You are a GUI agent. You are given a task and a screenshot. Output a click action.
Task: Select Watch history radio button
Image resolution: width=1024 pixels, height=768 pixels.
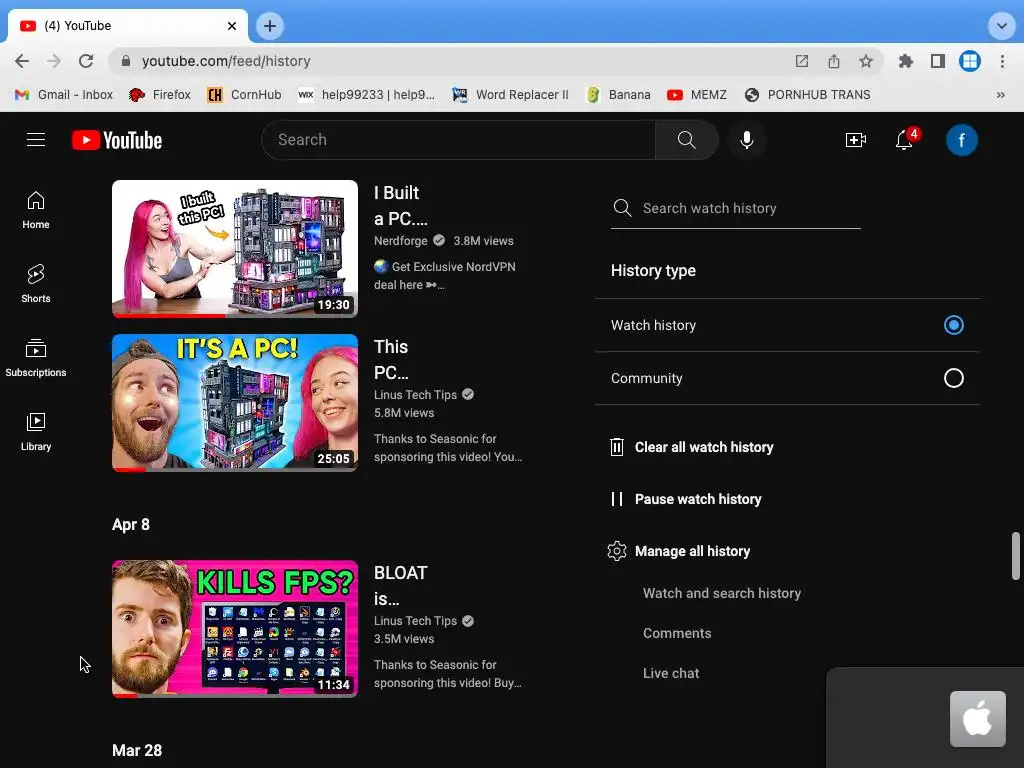coord(953,325)
